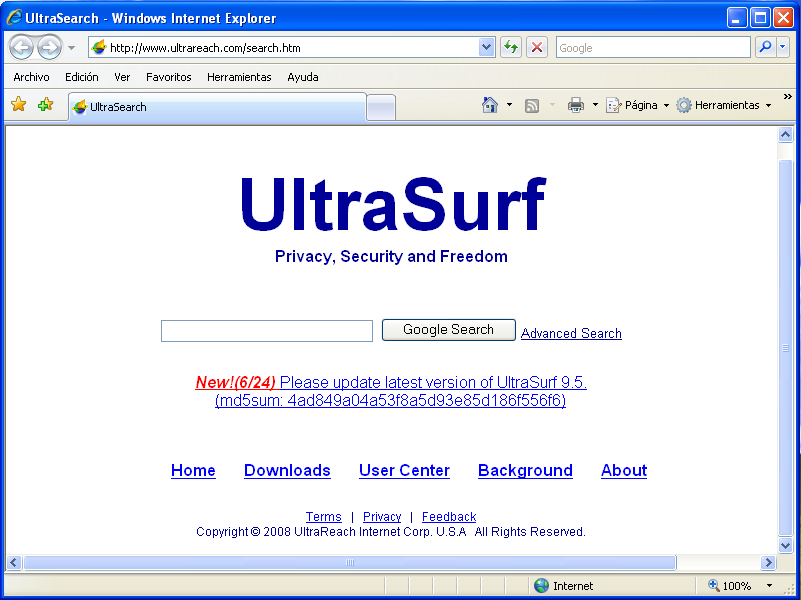
Task: Open the Advanced Search link
Action: 571,333
